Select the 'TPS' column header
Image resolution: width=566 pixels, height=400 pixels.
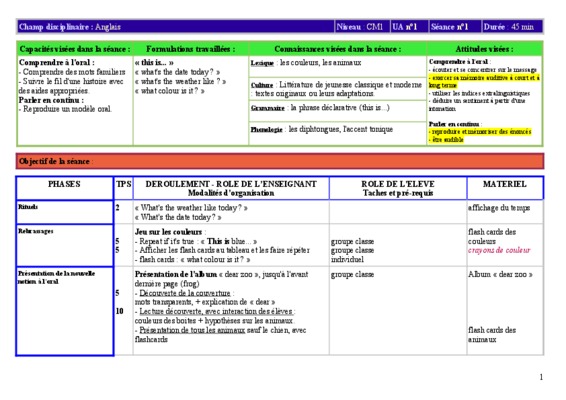123,188
